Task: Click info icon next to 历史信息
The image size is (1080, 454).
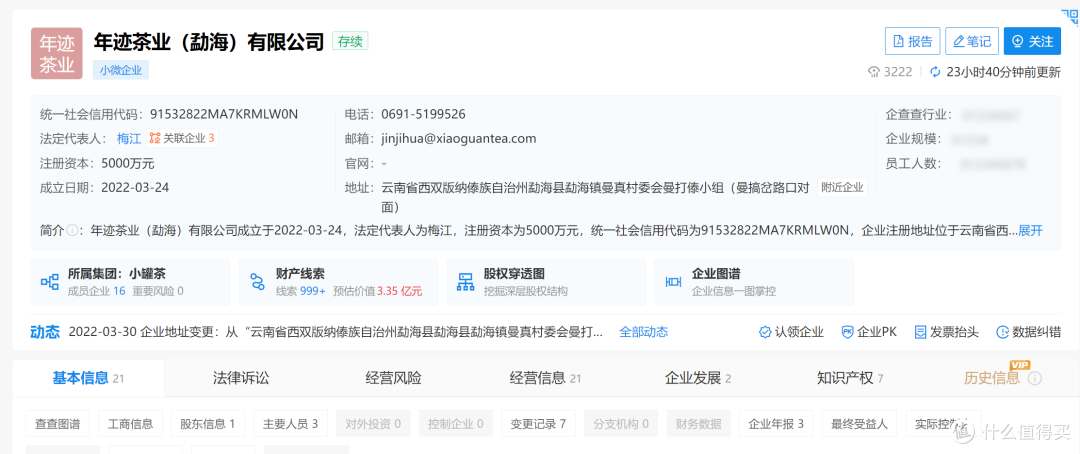Action: pyautogui.click(x=1035, y=378)
